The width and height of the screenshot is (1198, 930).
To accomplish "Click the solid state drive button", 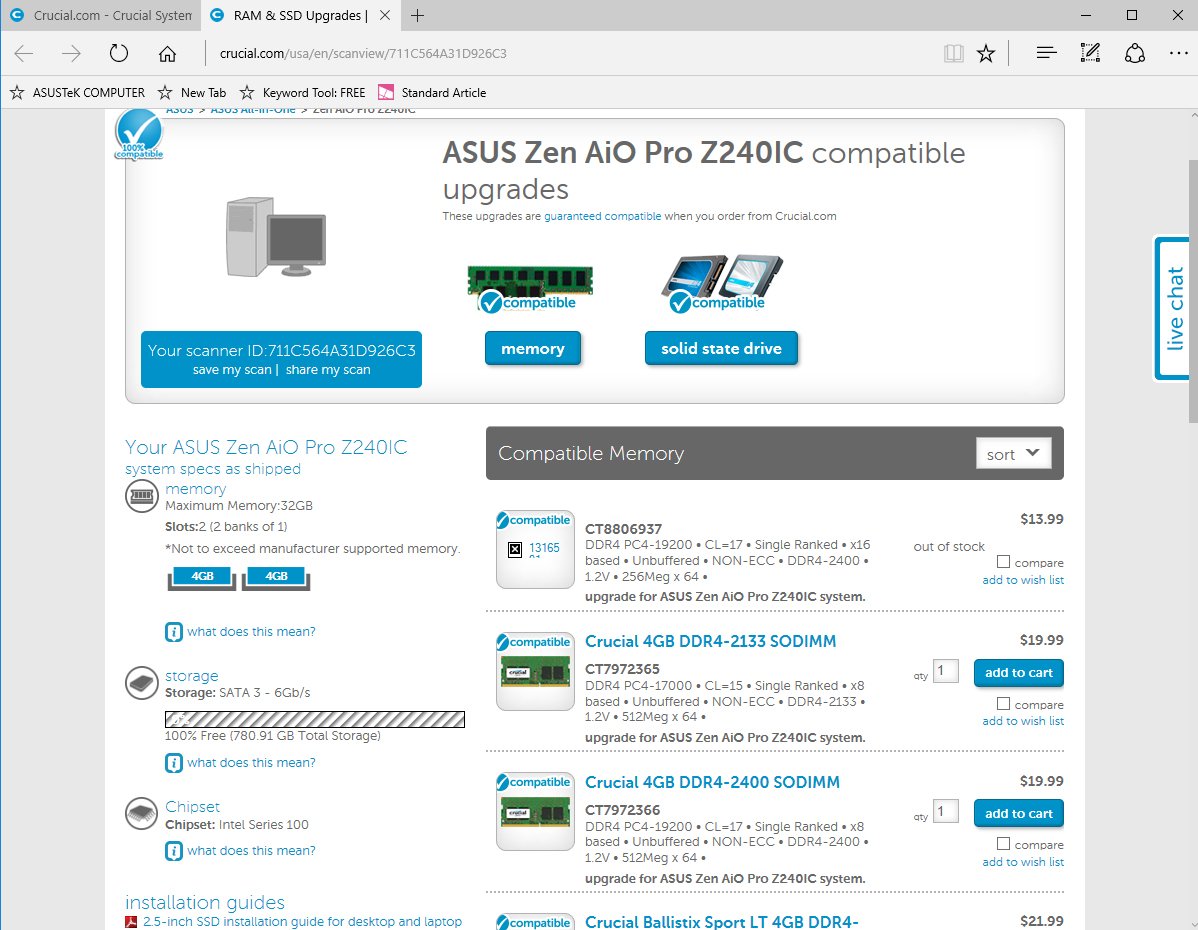I will click(x=721, y=348).
